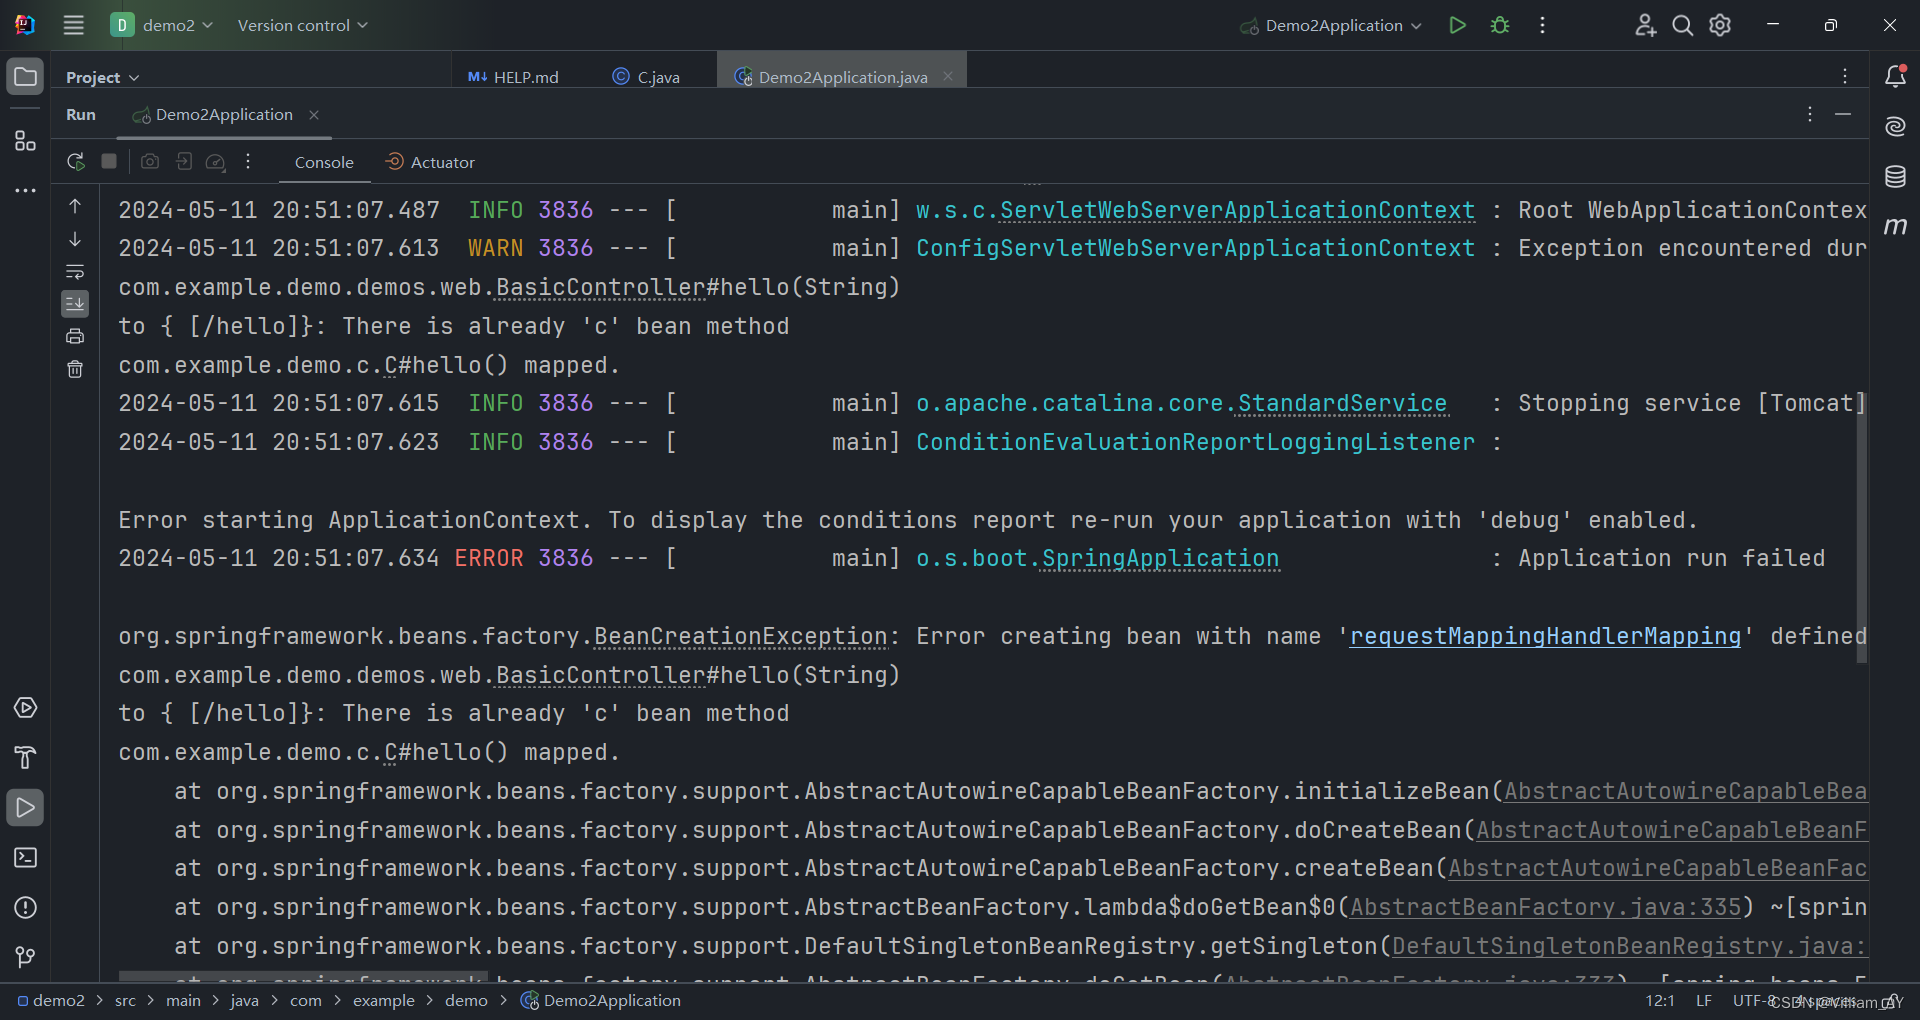Open IDE settings gear

(x=1720, y=25)
